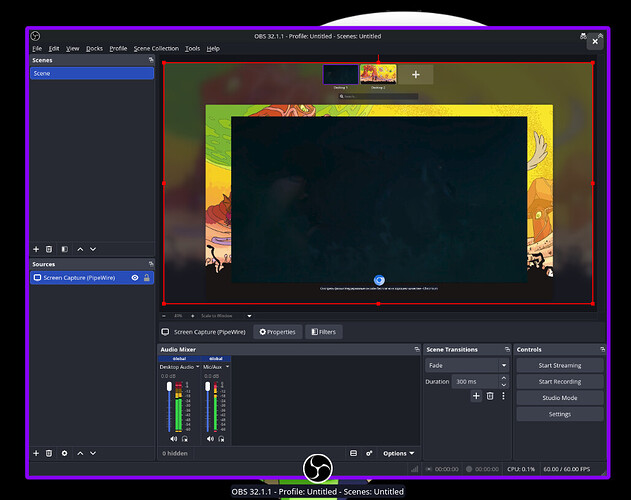Move the scene down in the Scenes list
Image resolution: width=631 pixels, height=500 pixels.
(93, 249)
